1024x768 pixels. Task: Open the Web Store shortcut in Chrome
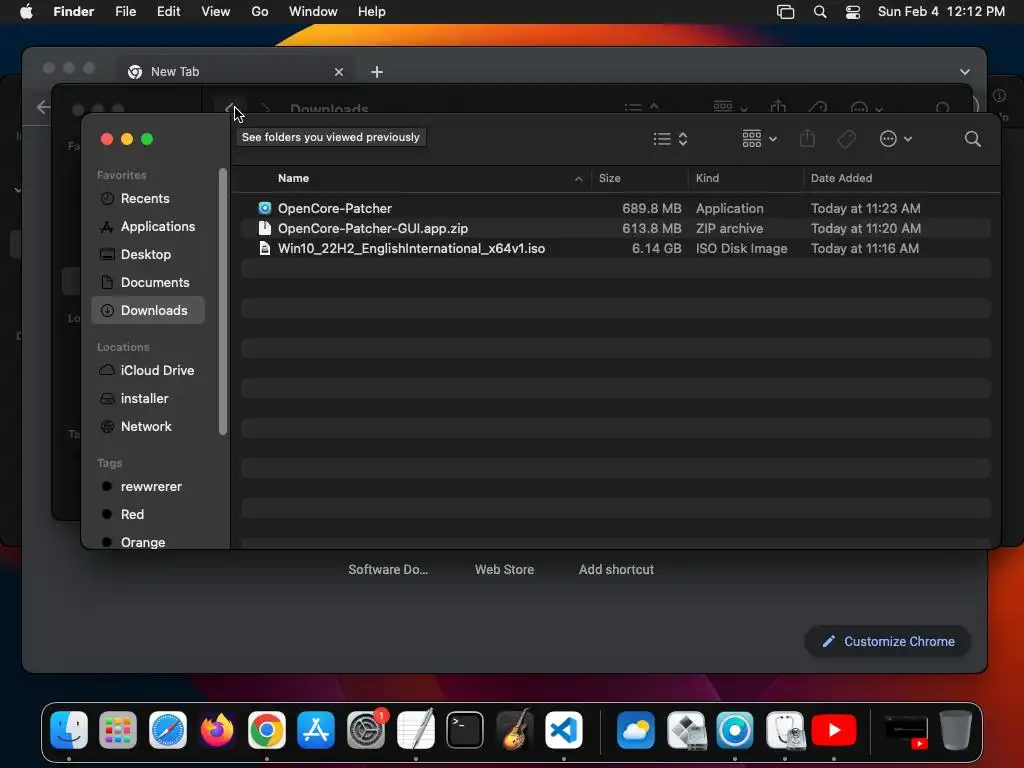click(504, 569)
